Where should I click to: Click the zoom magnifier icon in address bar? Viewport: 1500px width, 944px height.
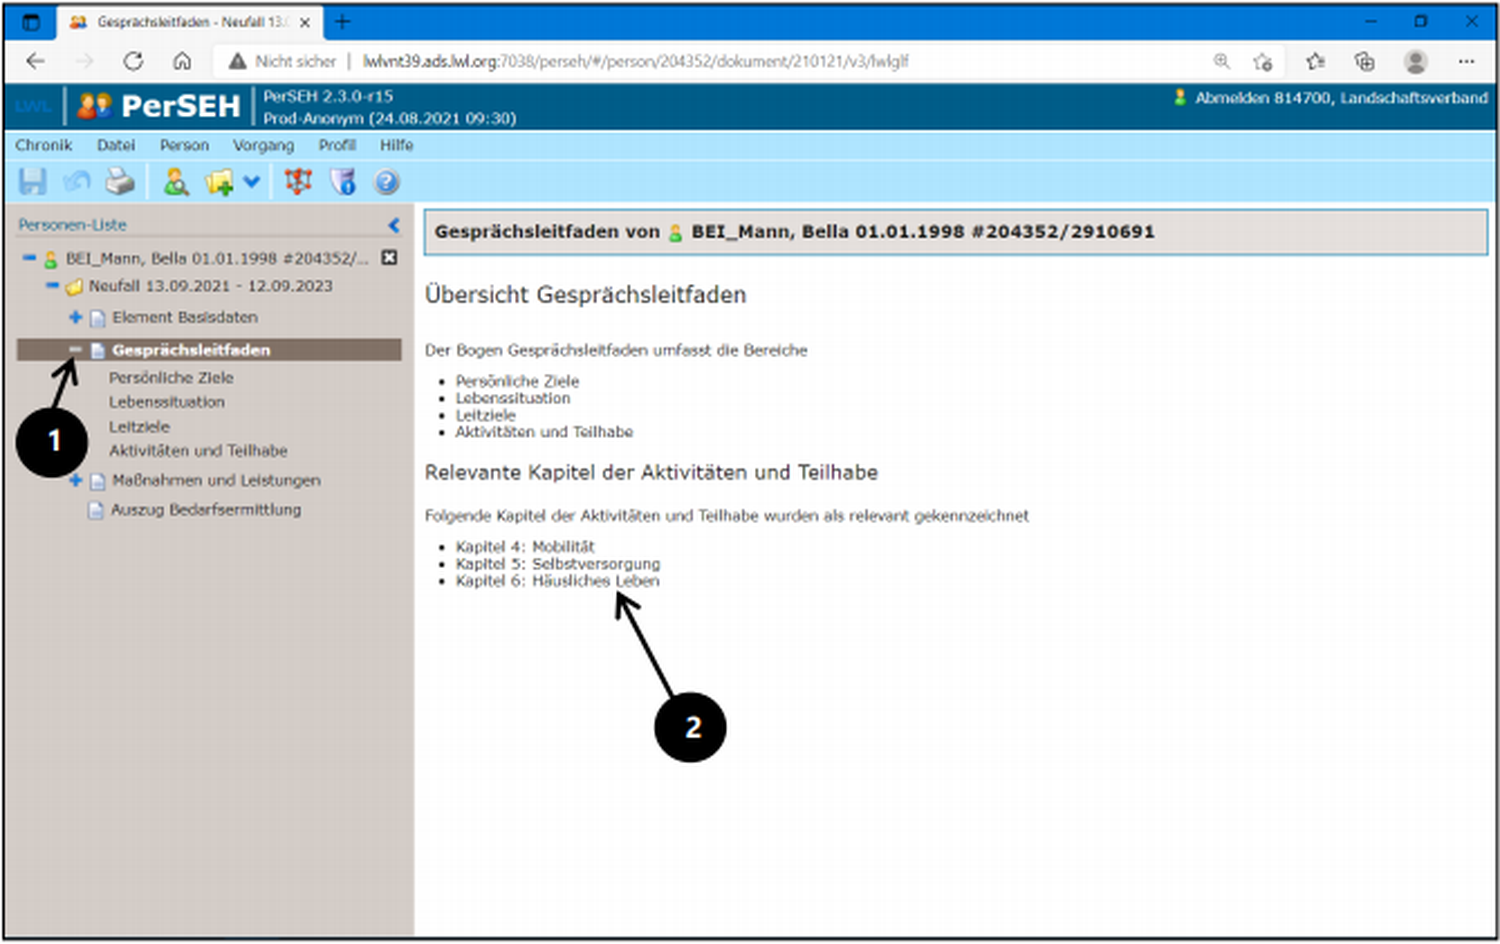[1221, 61]
